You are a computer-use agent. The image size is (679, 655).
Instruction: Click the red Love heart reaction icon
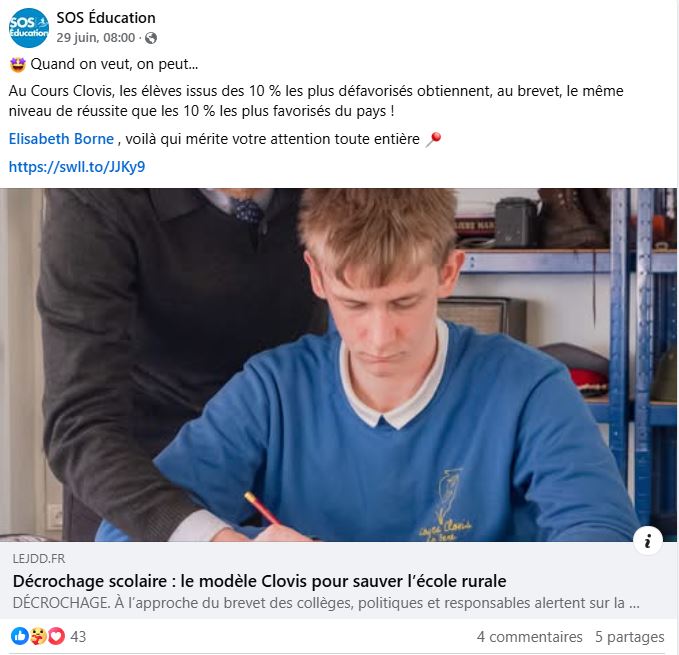pyautogui.click(x=56, y=636)
